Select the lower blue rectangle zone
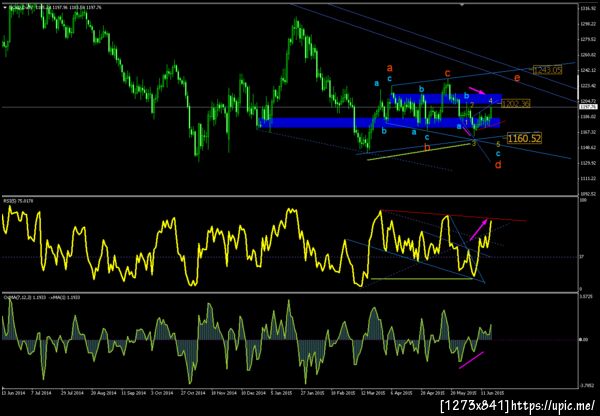Screen dimensions: 600x416 tap(379, 122)
